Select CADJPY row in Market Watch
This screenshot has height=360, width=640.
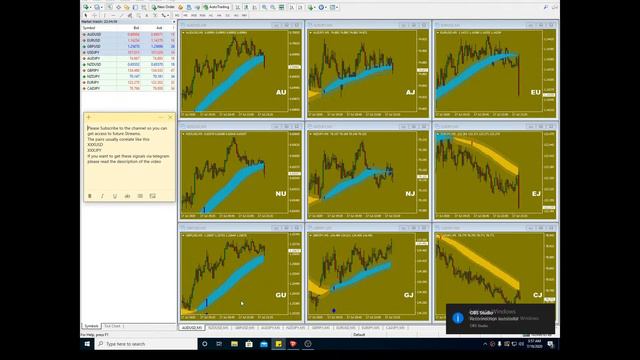point(128,88)
